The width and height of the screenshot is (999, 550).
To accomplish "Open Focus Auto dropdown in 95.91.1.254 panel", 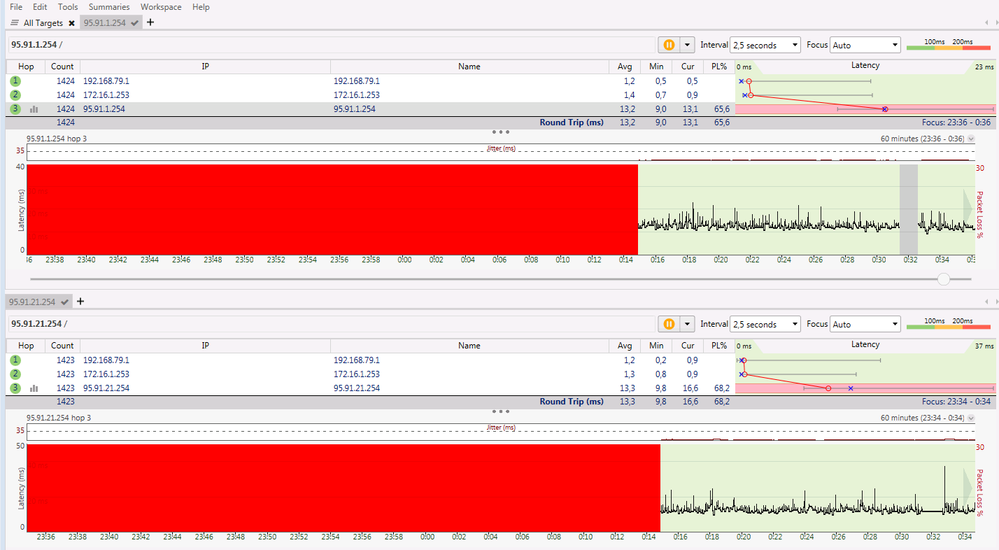I will coord(865,45).
